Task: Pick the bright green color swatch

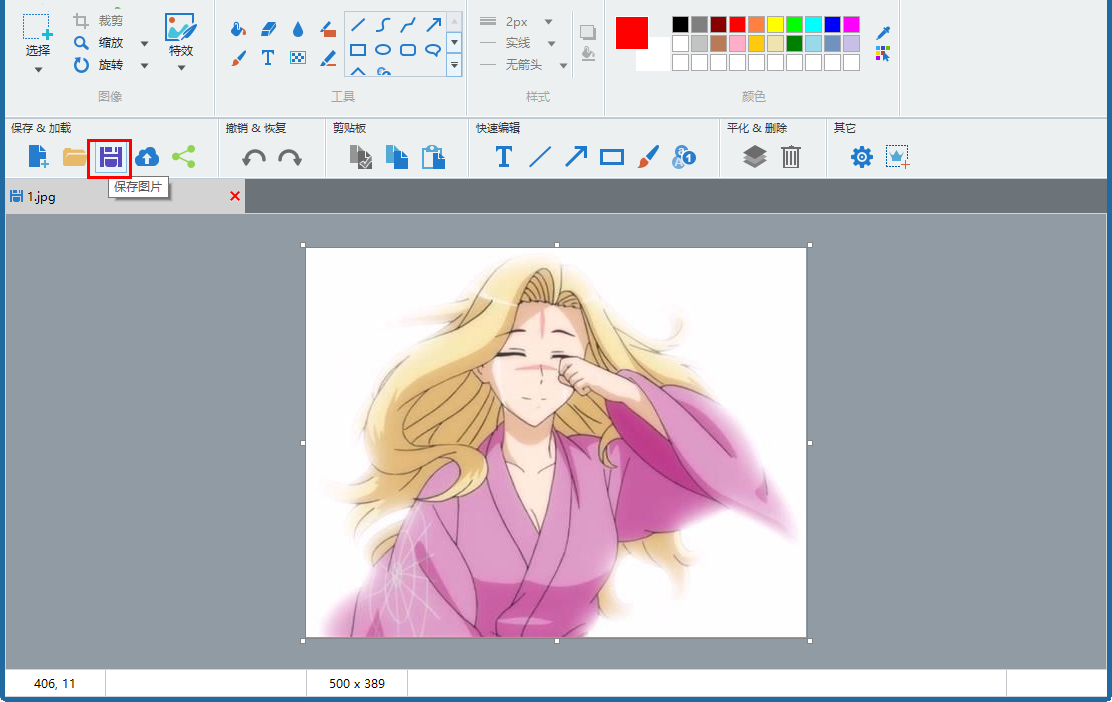Action: 794,25
